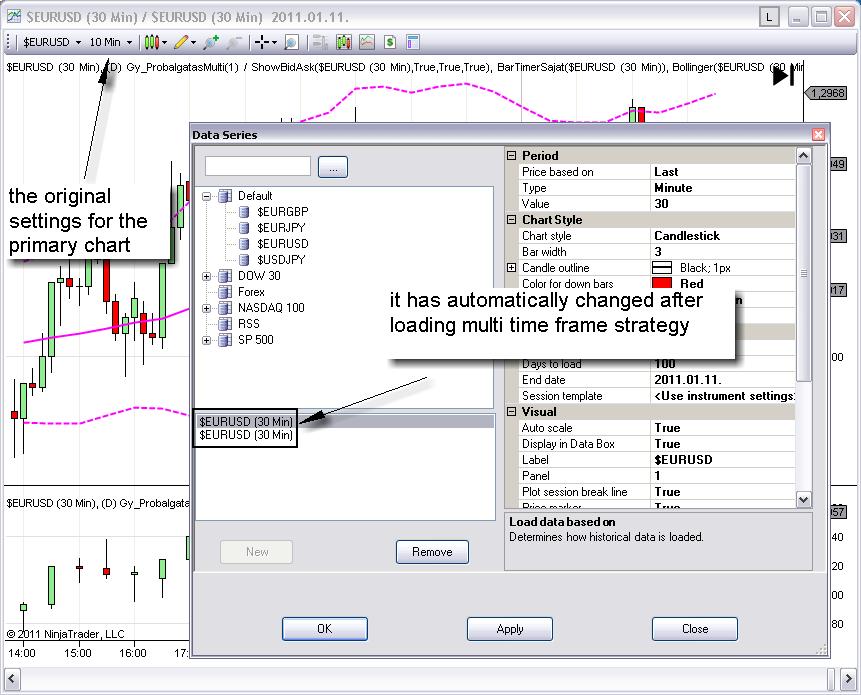Click the SP 500 list database icon
The image size is (861, 695).
click(225, 340)
